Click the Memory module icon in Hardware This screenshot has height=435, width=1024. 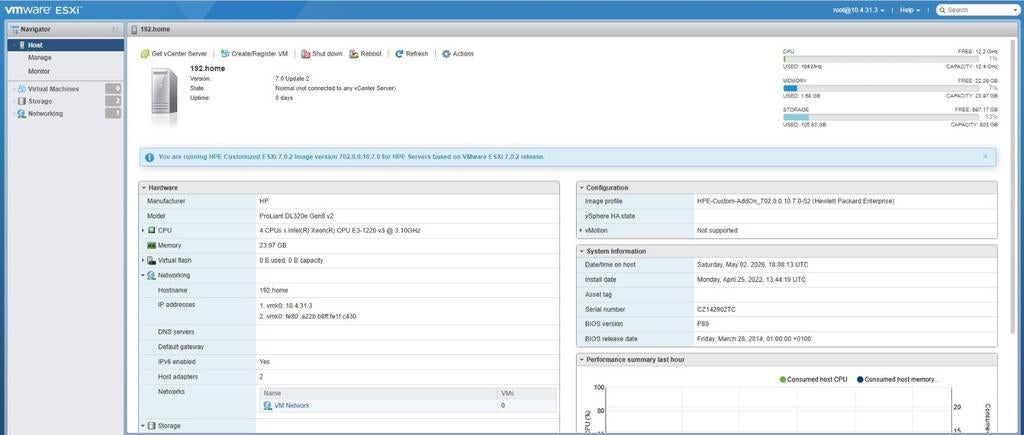[152, 246]
